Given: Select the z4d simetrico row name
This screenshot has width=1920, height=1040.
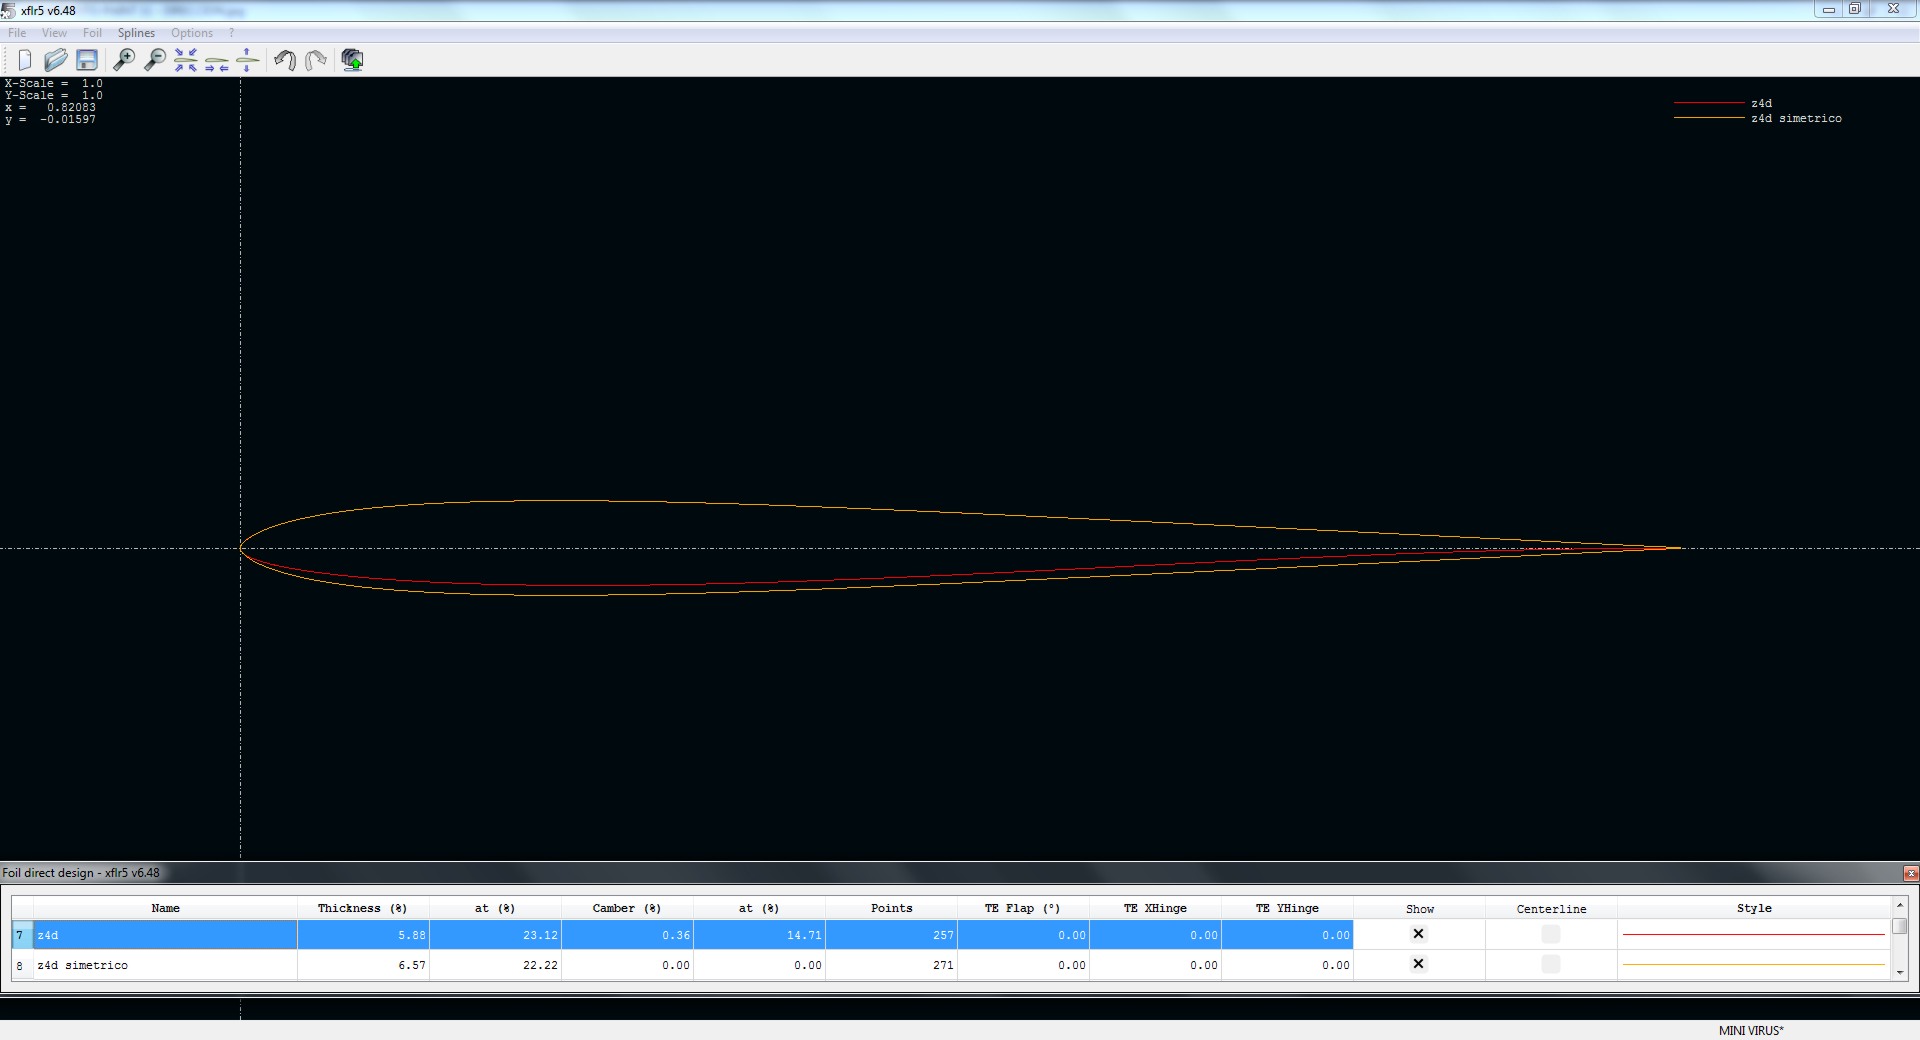Looking at the screenshot, I should coord(83,965).
